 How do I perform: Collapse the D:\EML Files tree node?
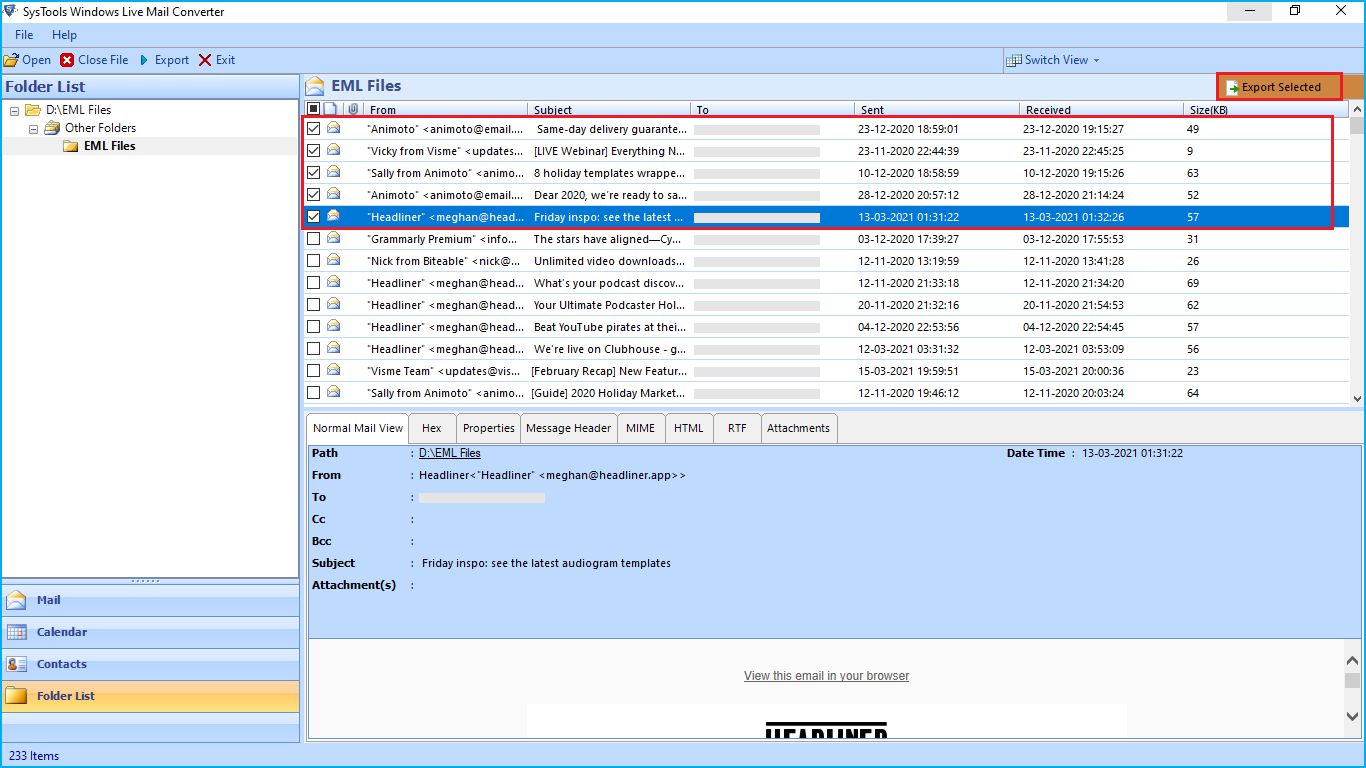(15, 110)
